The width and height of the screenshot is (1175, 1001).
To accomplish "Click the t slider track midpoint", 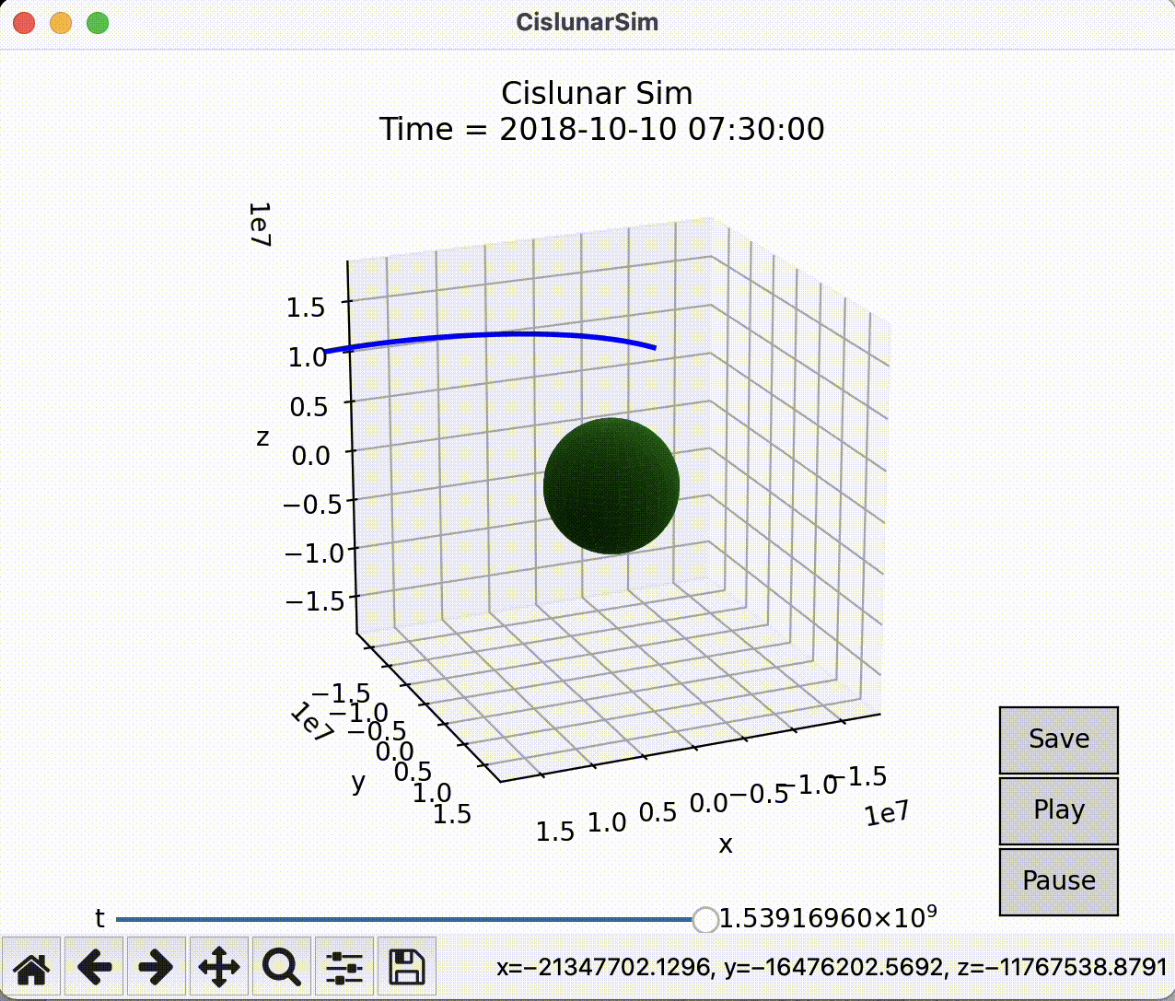I will 411,919.
